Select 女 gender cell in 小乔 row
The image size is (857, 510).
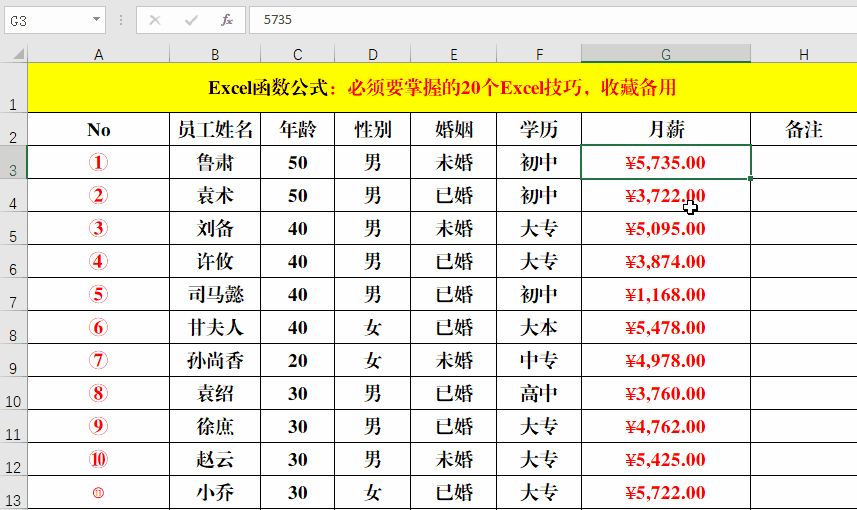click(372, 493)
